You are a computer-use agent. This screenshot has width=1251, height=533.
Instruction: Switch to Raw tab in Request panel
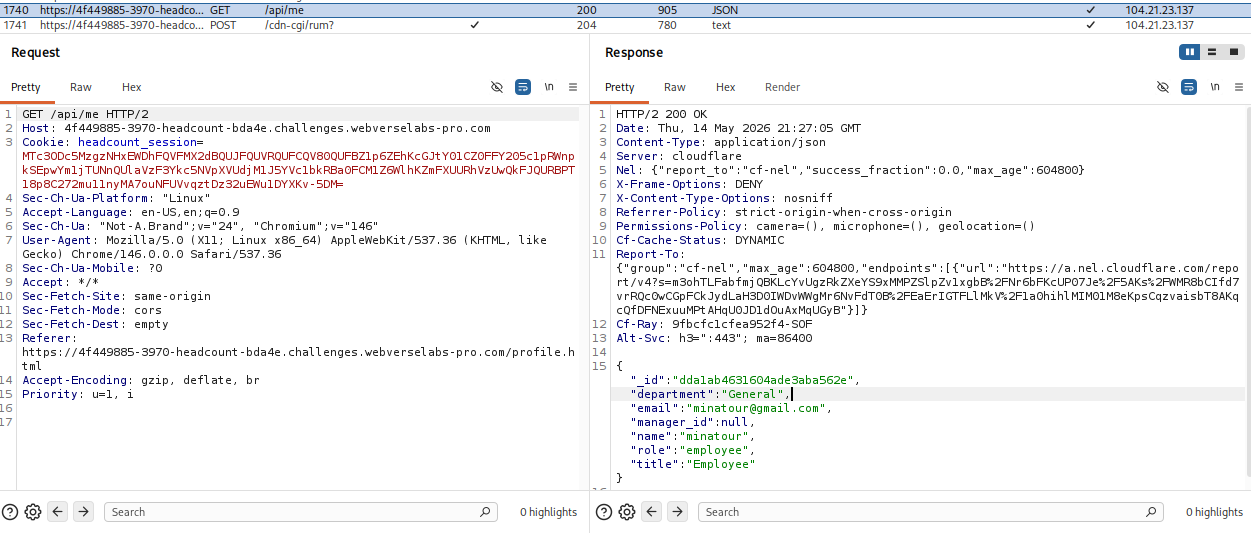pos(81,87)
